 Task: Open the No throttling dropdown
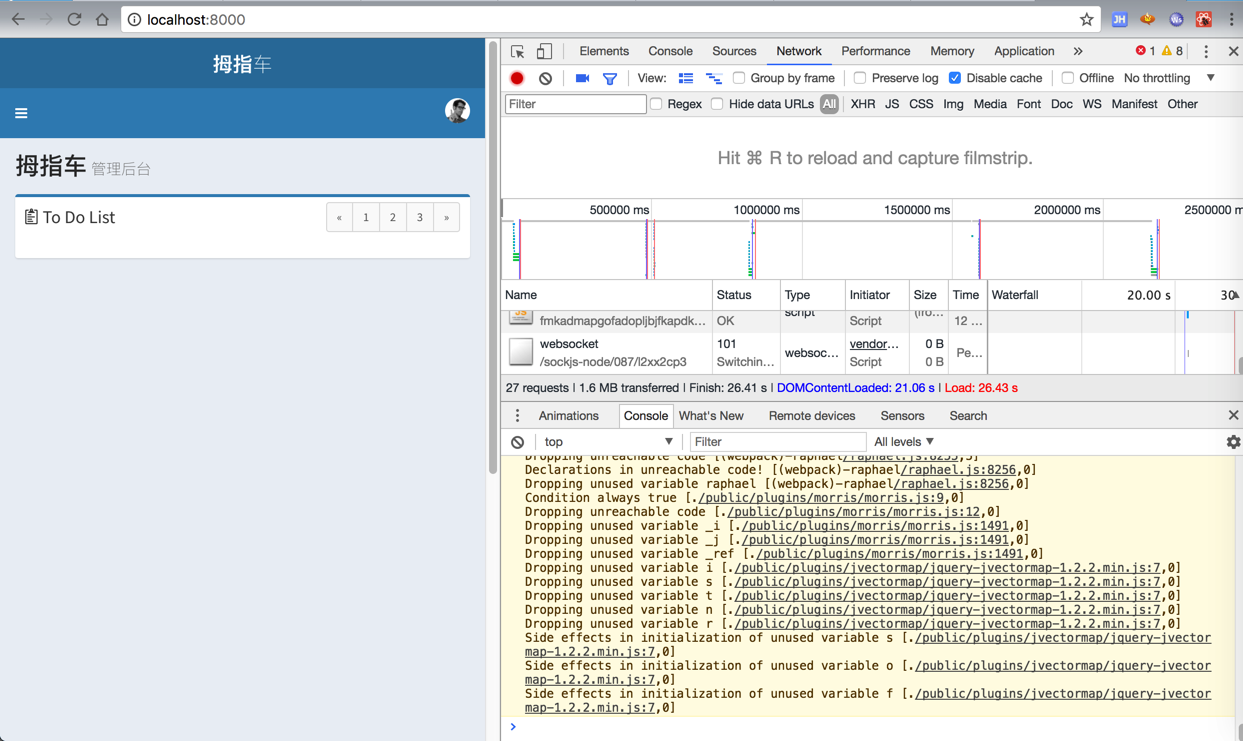[1169, 78]
